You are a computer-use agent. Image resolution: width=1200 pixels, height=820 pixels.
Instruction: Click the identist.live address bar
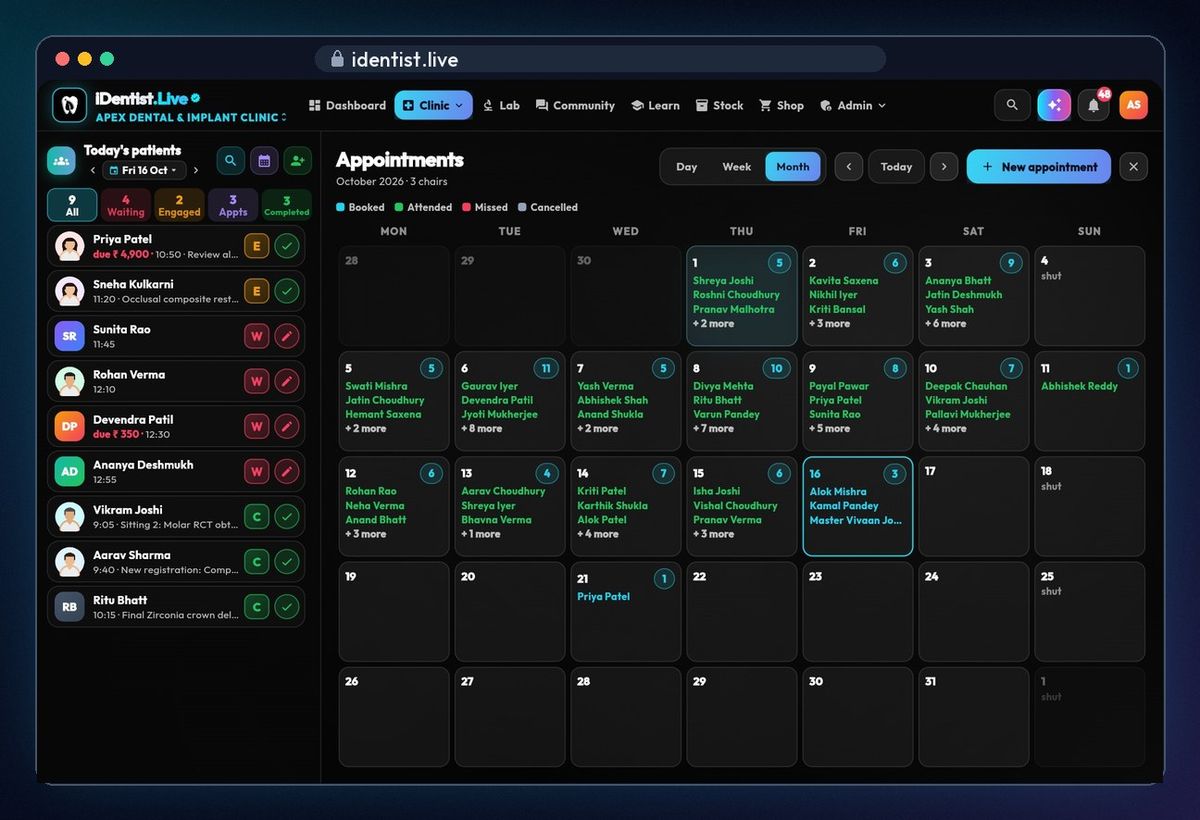pyautogui.click(x=600, y=59)
